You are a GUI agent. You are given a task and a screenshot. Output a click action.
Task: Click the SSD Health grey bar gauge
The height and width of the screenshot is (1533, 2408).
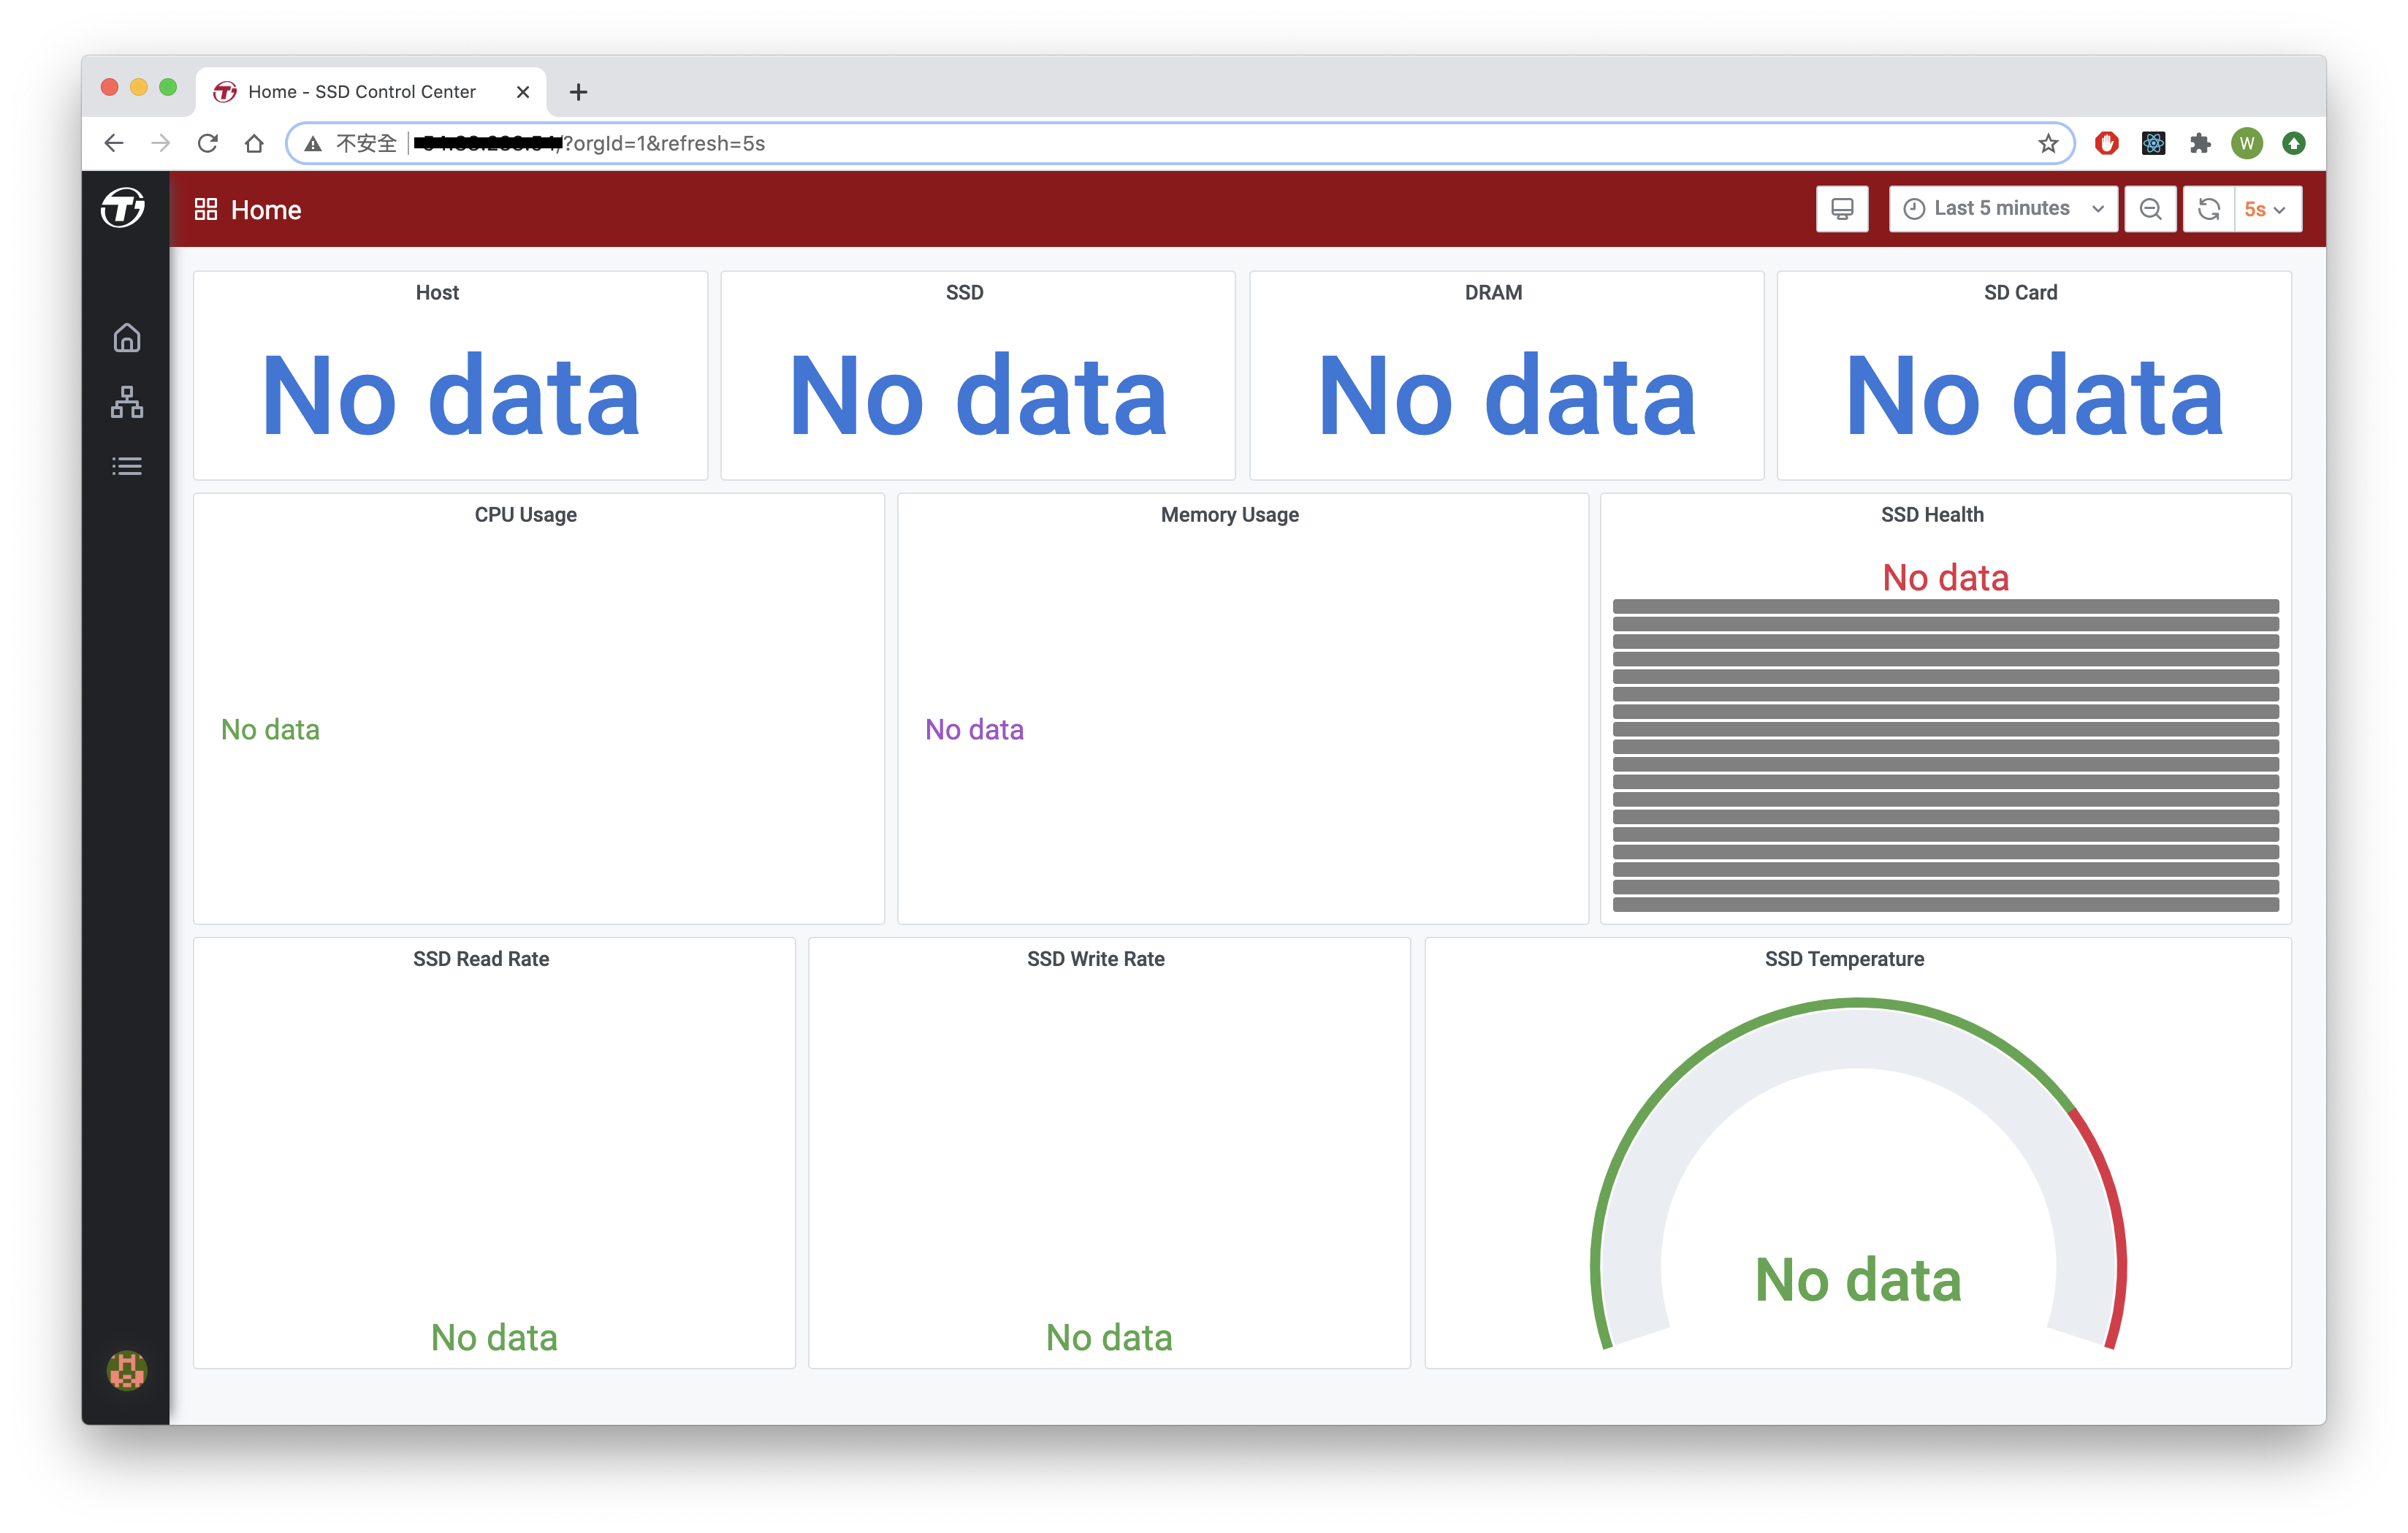(x=1945, y=755)
